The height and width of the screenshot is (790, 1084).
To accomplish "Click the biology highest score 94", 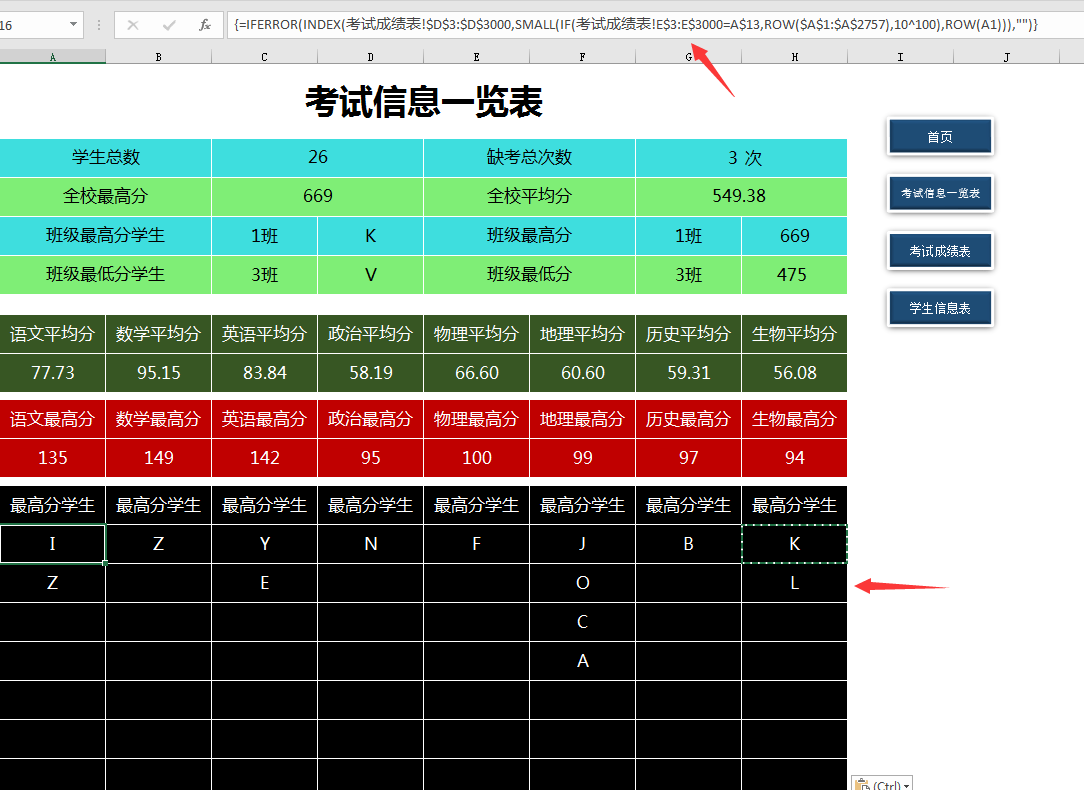I will point(794,458).
